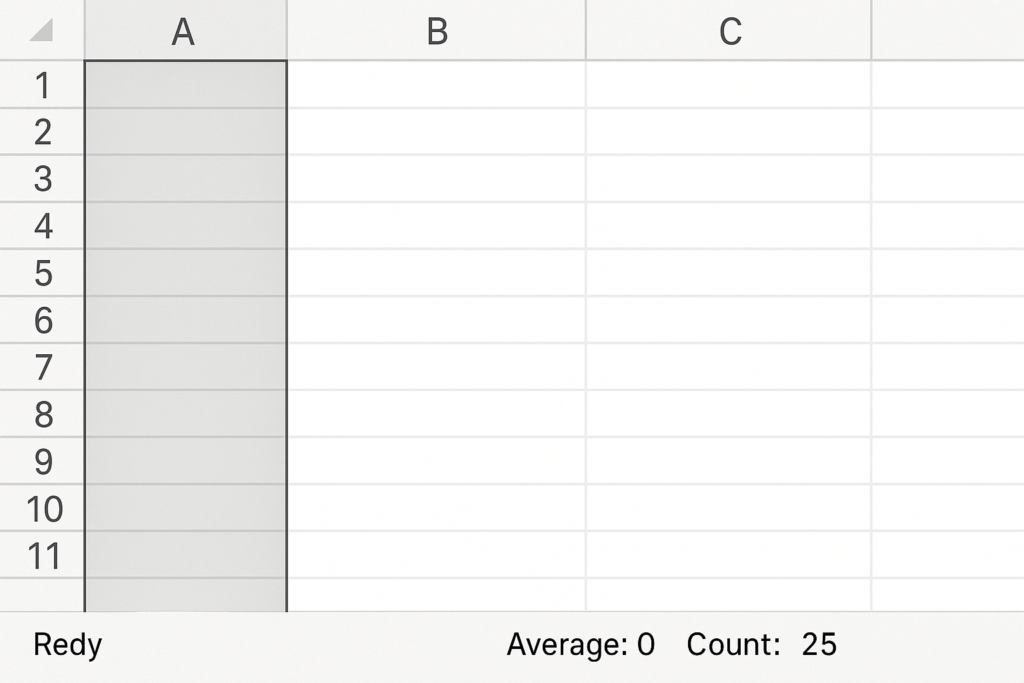Screen dimensions: 1024x683
Task: Select column A header
Action: [x=185, y=31]
